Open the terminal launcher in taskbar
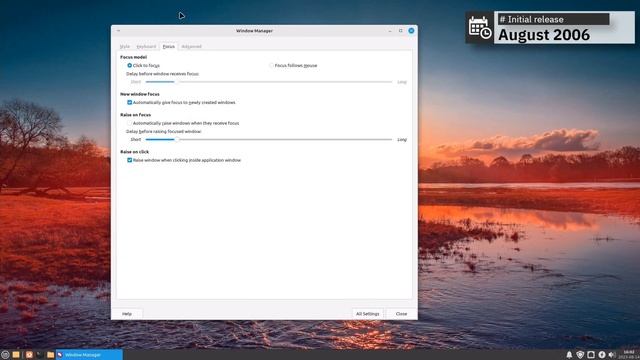Viewport: 640px width, 360px height. tap(40, 355)
